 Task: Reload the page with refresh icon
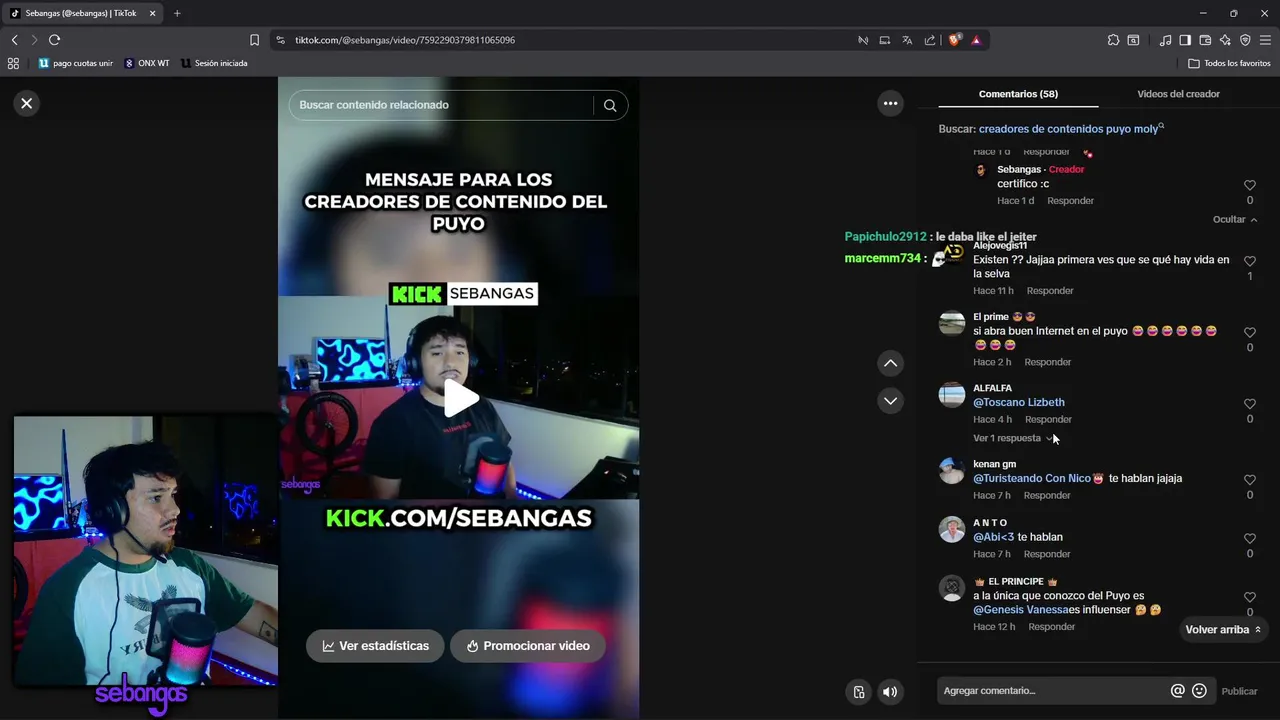click(54, 40)
